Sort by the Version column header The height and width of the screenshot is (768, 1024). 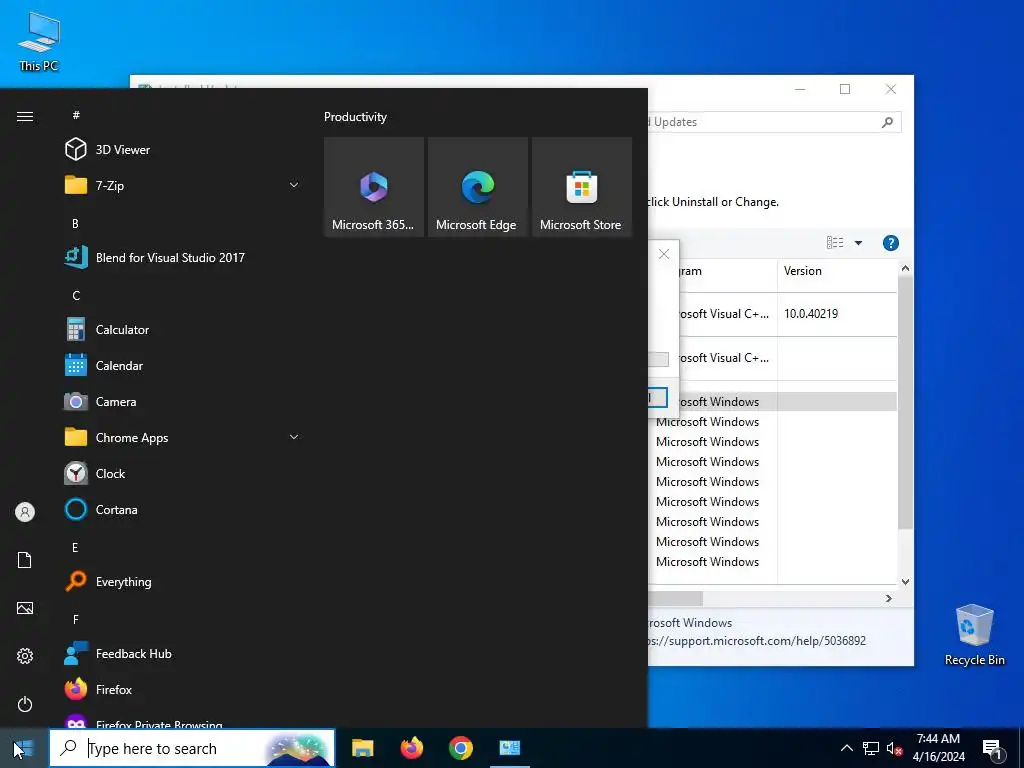point(837,271)
